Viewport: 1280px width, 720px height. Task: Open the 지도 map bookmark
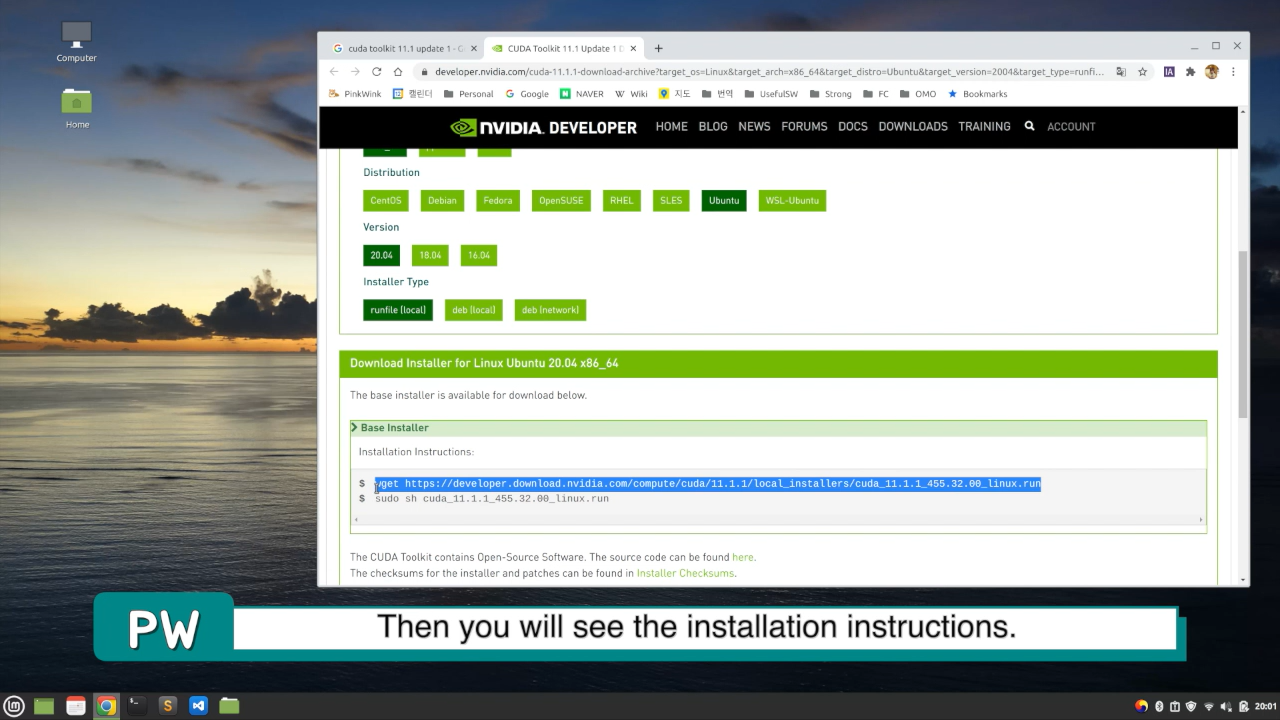click(675, 94)
